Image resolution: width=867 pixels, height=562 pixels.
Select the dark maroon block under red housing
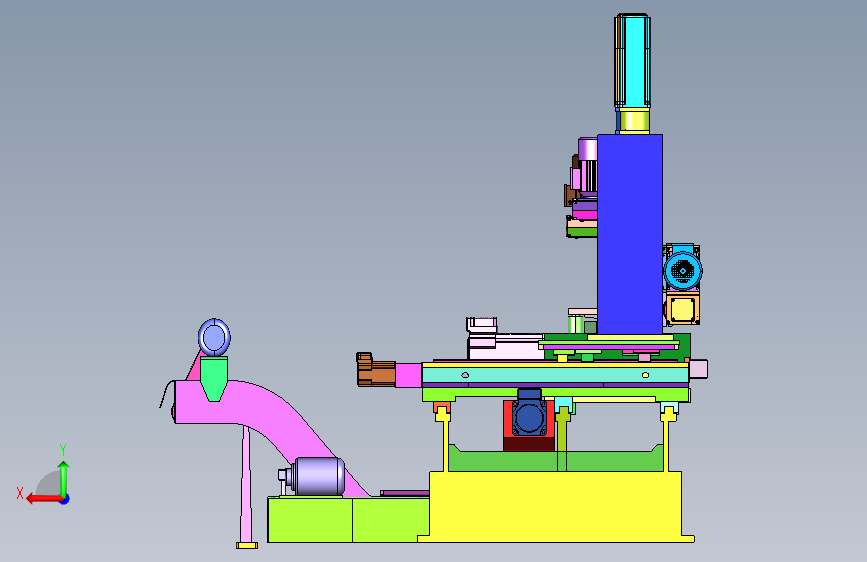[x=529, y=444]
